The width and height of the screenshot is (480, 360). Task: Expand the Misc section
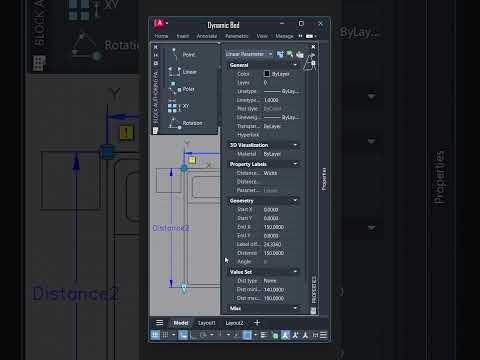(295, 308)
